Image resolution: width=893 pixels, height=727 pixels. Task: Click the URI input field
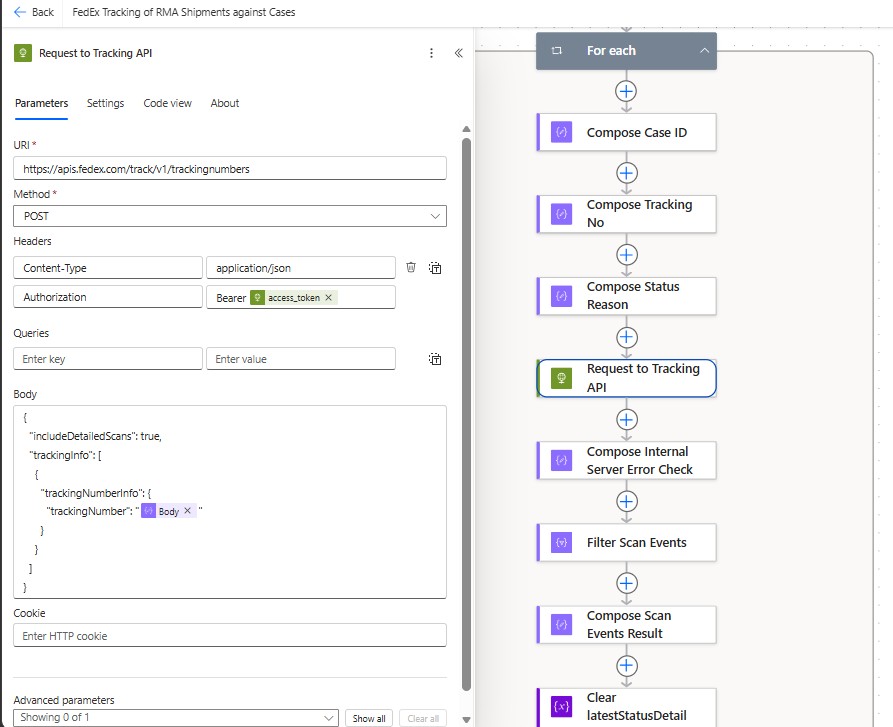230,169
